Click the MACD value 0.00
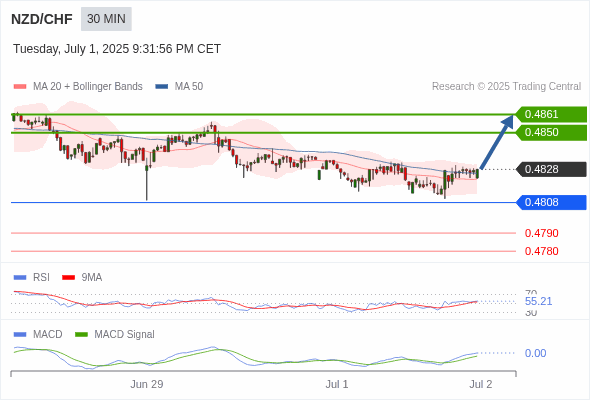Viewport: 590px width, 400px height. point(535,353)
